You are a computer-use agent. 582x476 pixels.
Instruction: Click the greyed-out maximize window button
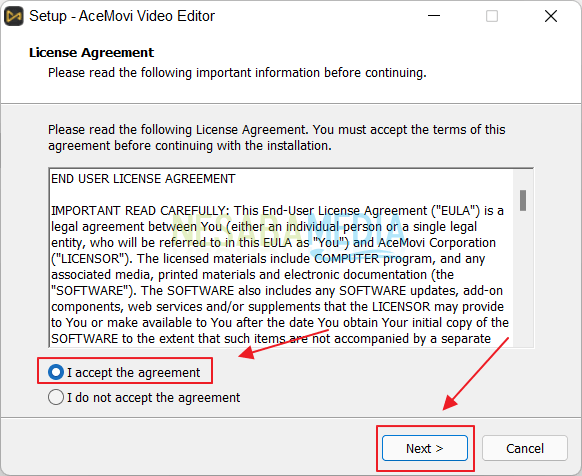pyautogui.click(x=492, y=16)
